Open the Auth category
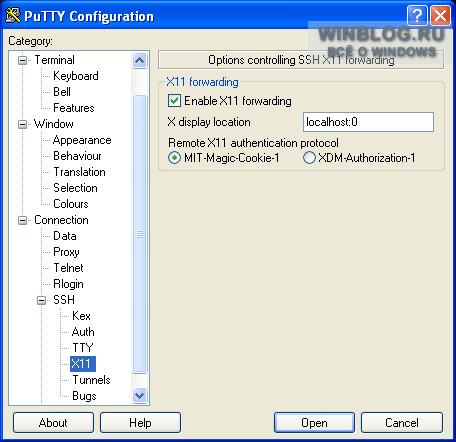Viewport: 456px width, 442px height. 83,332
